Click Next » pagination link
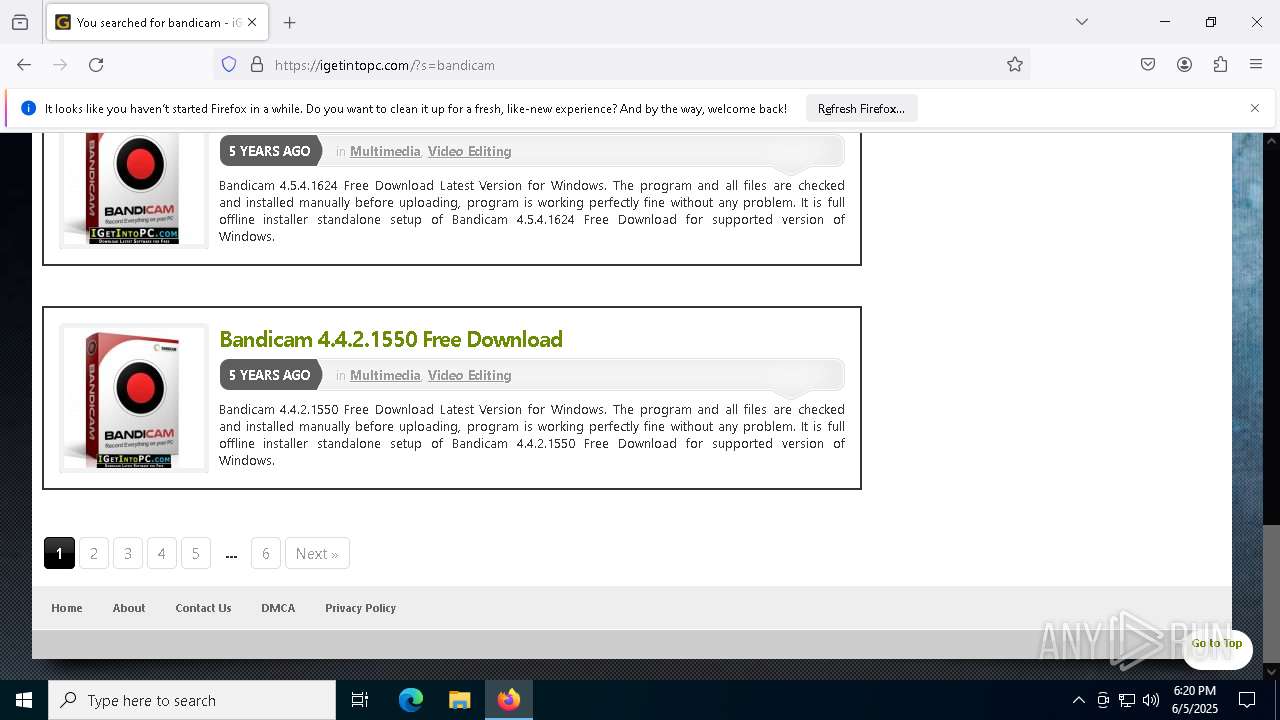The image size is (1280, 720). 317,553
